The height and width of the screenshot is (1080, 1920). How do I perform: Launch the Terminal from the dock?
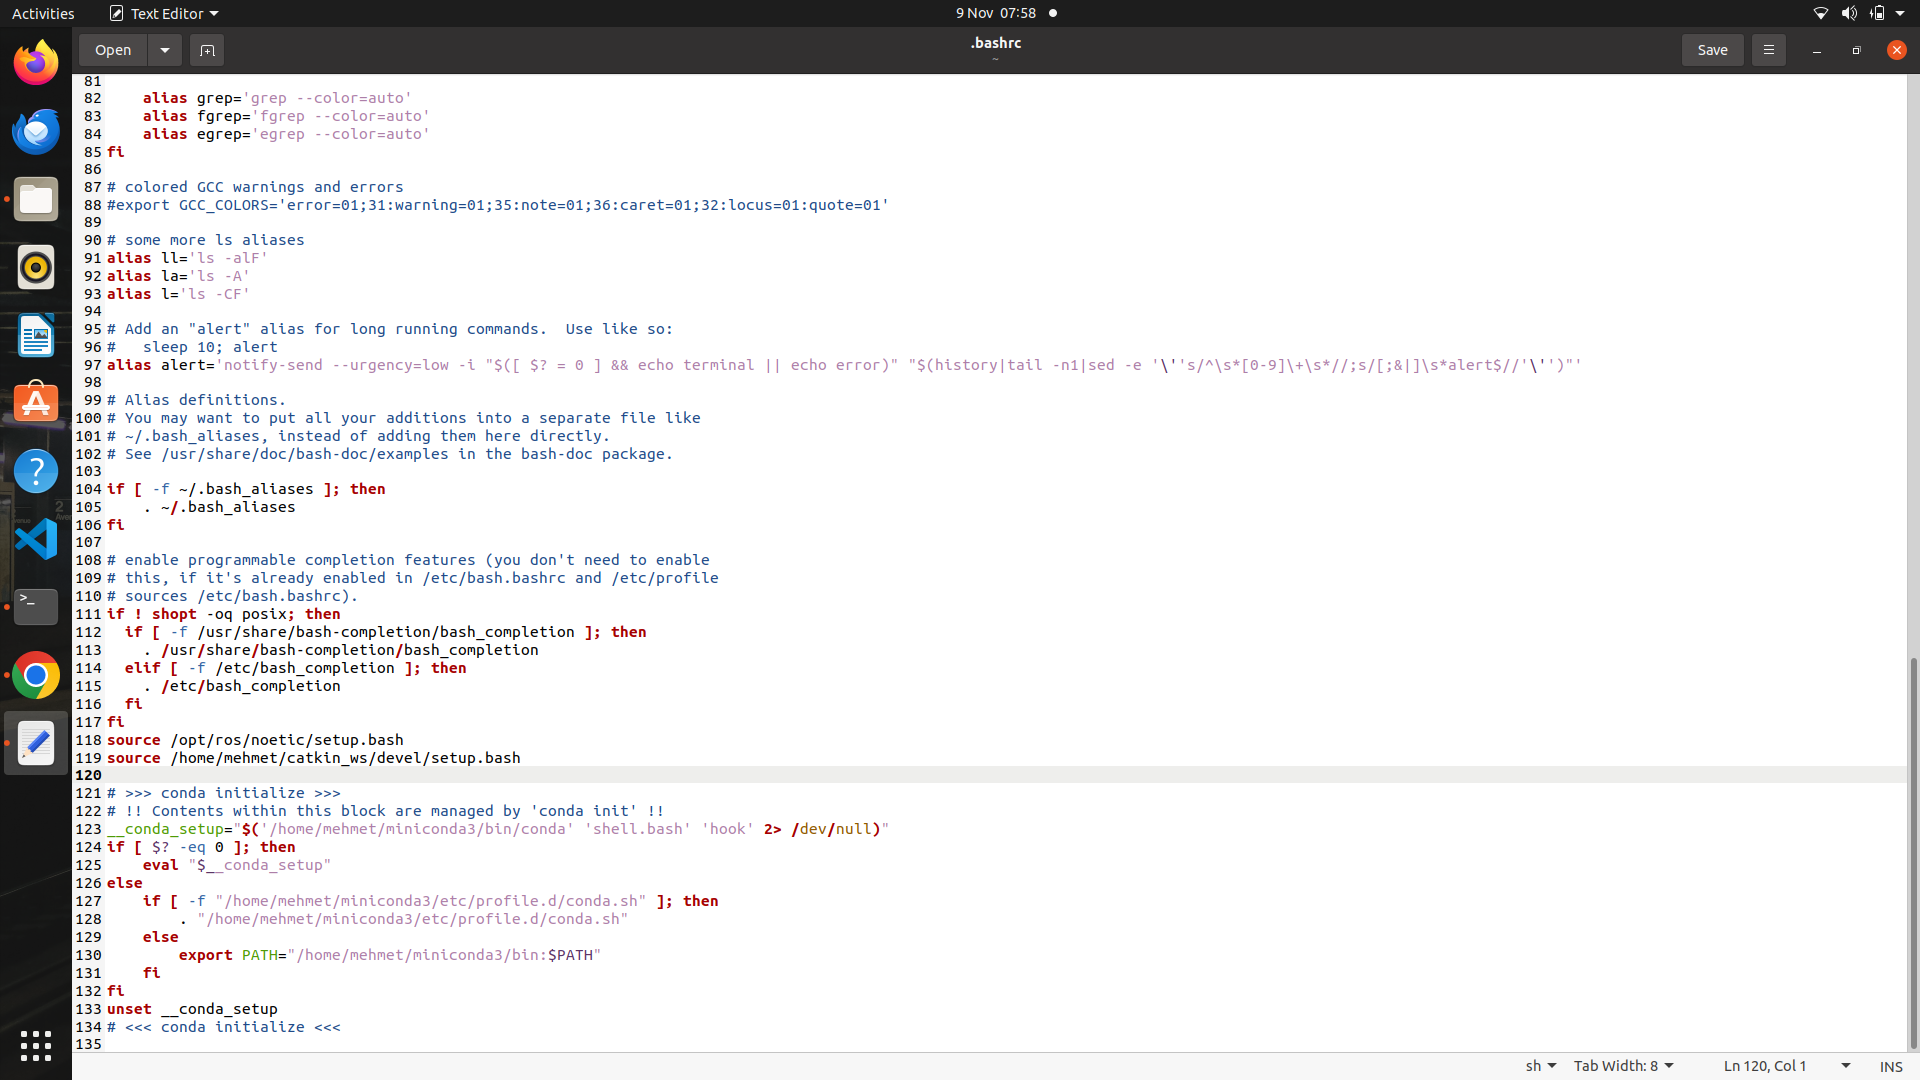click(35, 607)
